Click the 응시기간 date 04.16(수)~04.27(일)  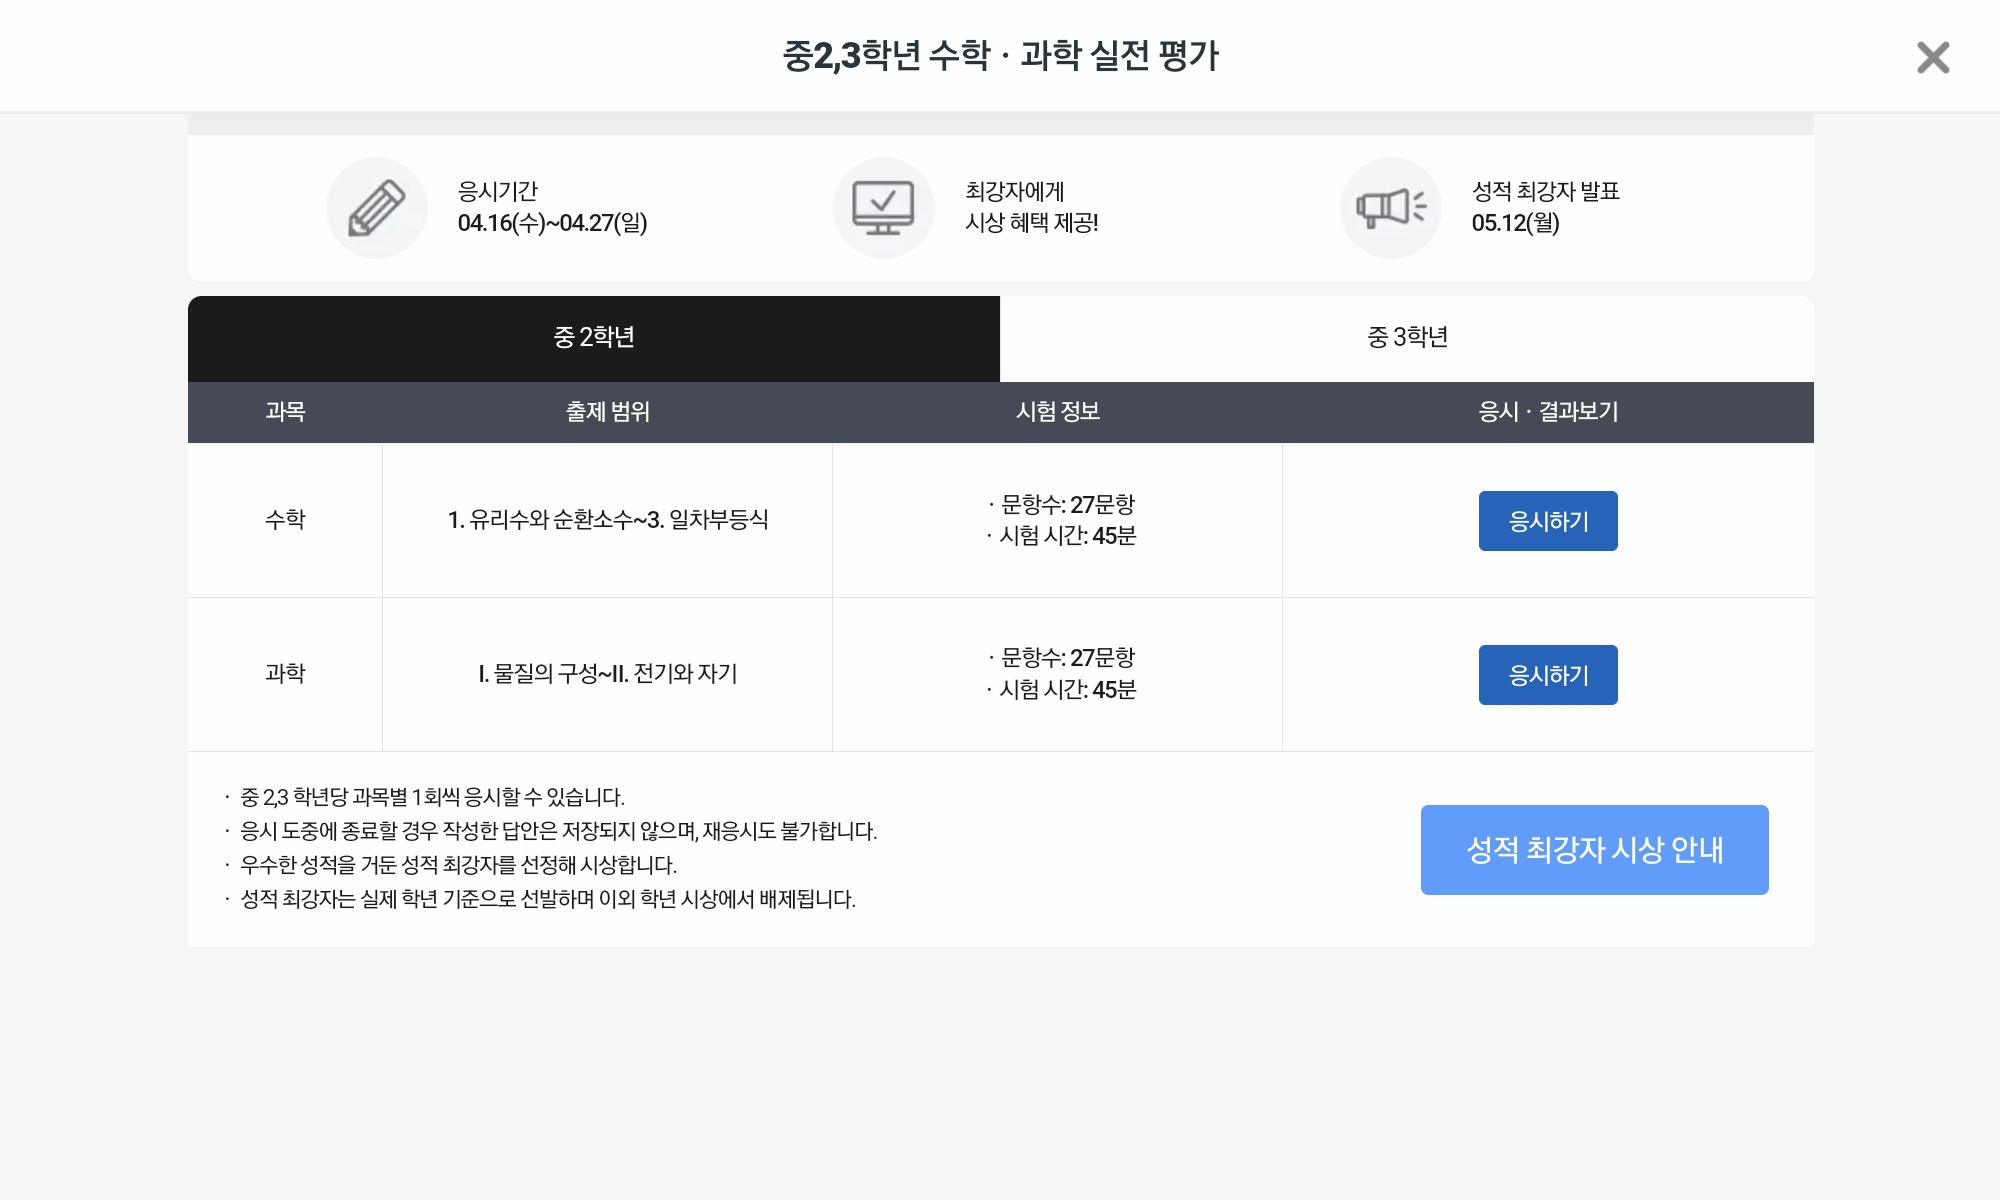(552, 223)
